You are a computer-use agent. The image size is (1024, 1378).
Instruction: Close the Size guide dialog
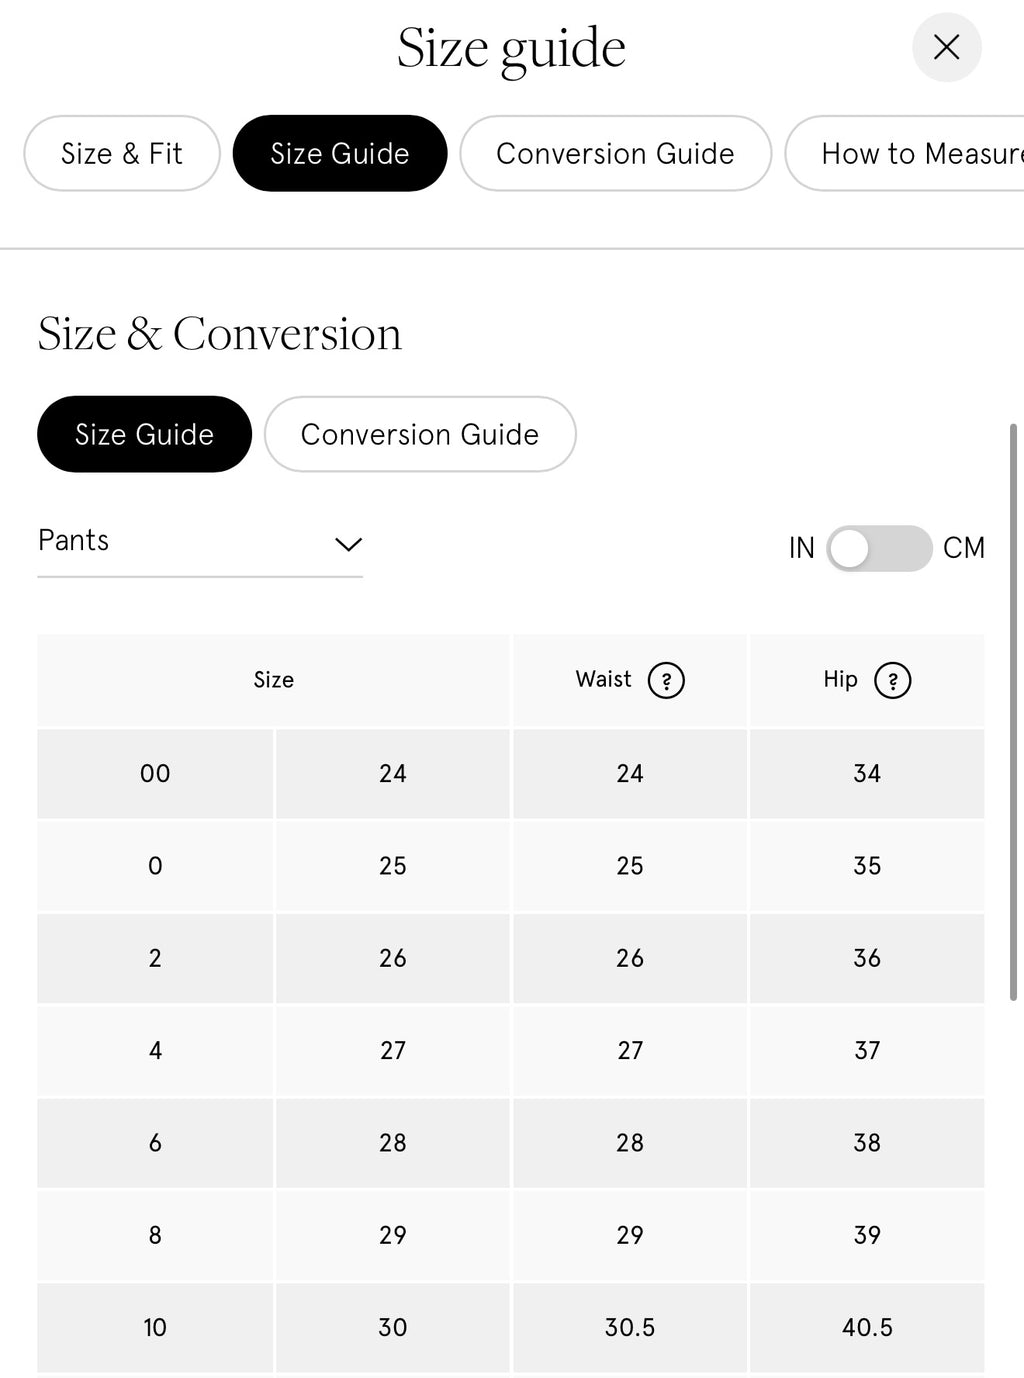click(x=946, y=47)
